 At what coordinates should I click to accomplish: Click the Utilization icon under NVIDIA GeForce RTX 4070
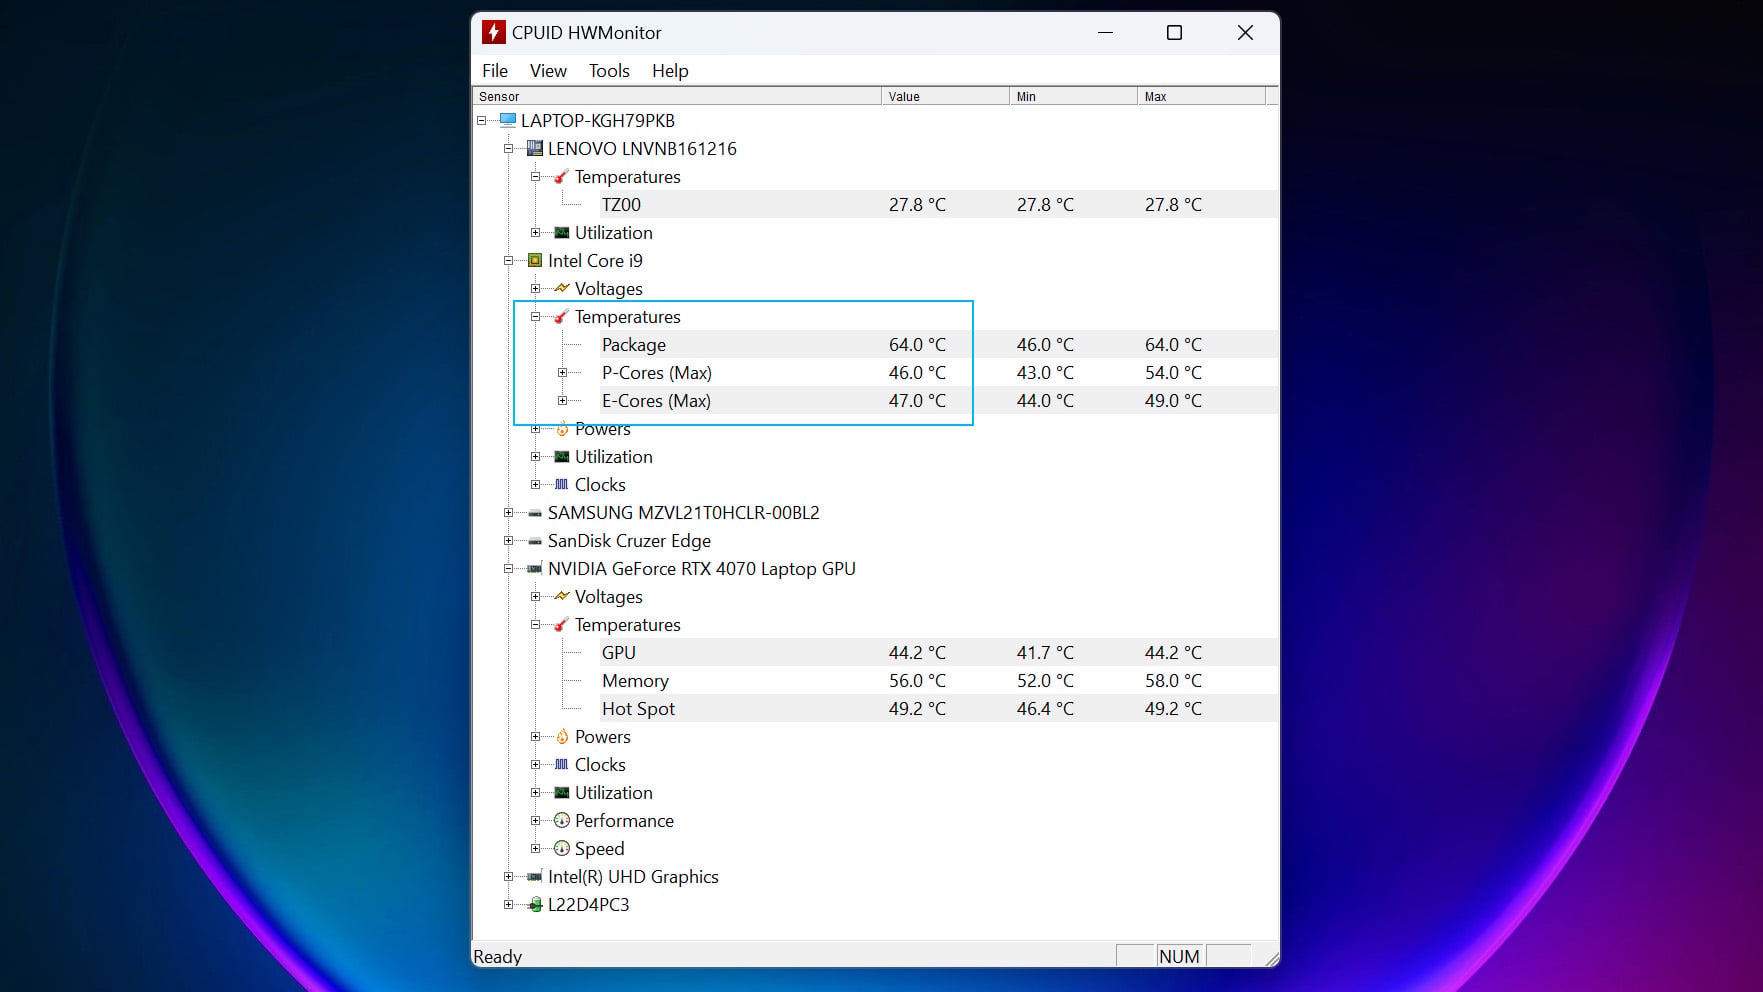(x=562, y=792)
